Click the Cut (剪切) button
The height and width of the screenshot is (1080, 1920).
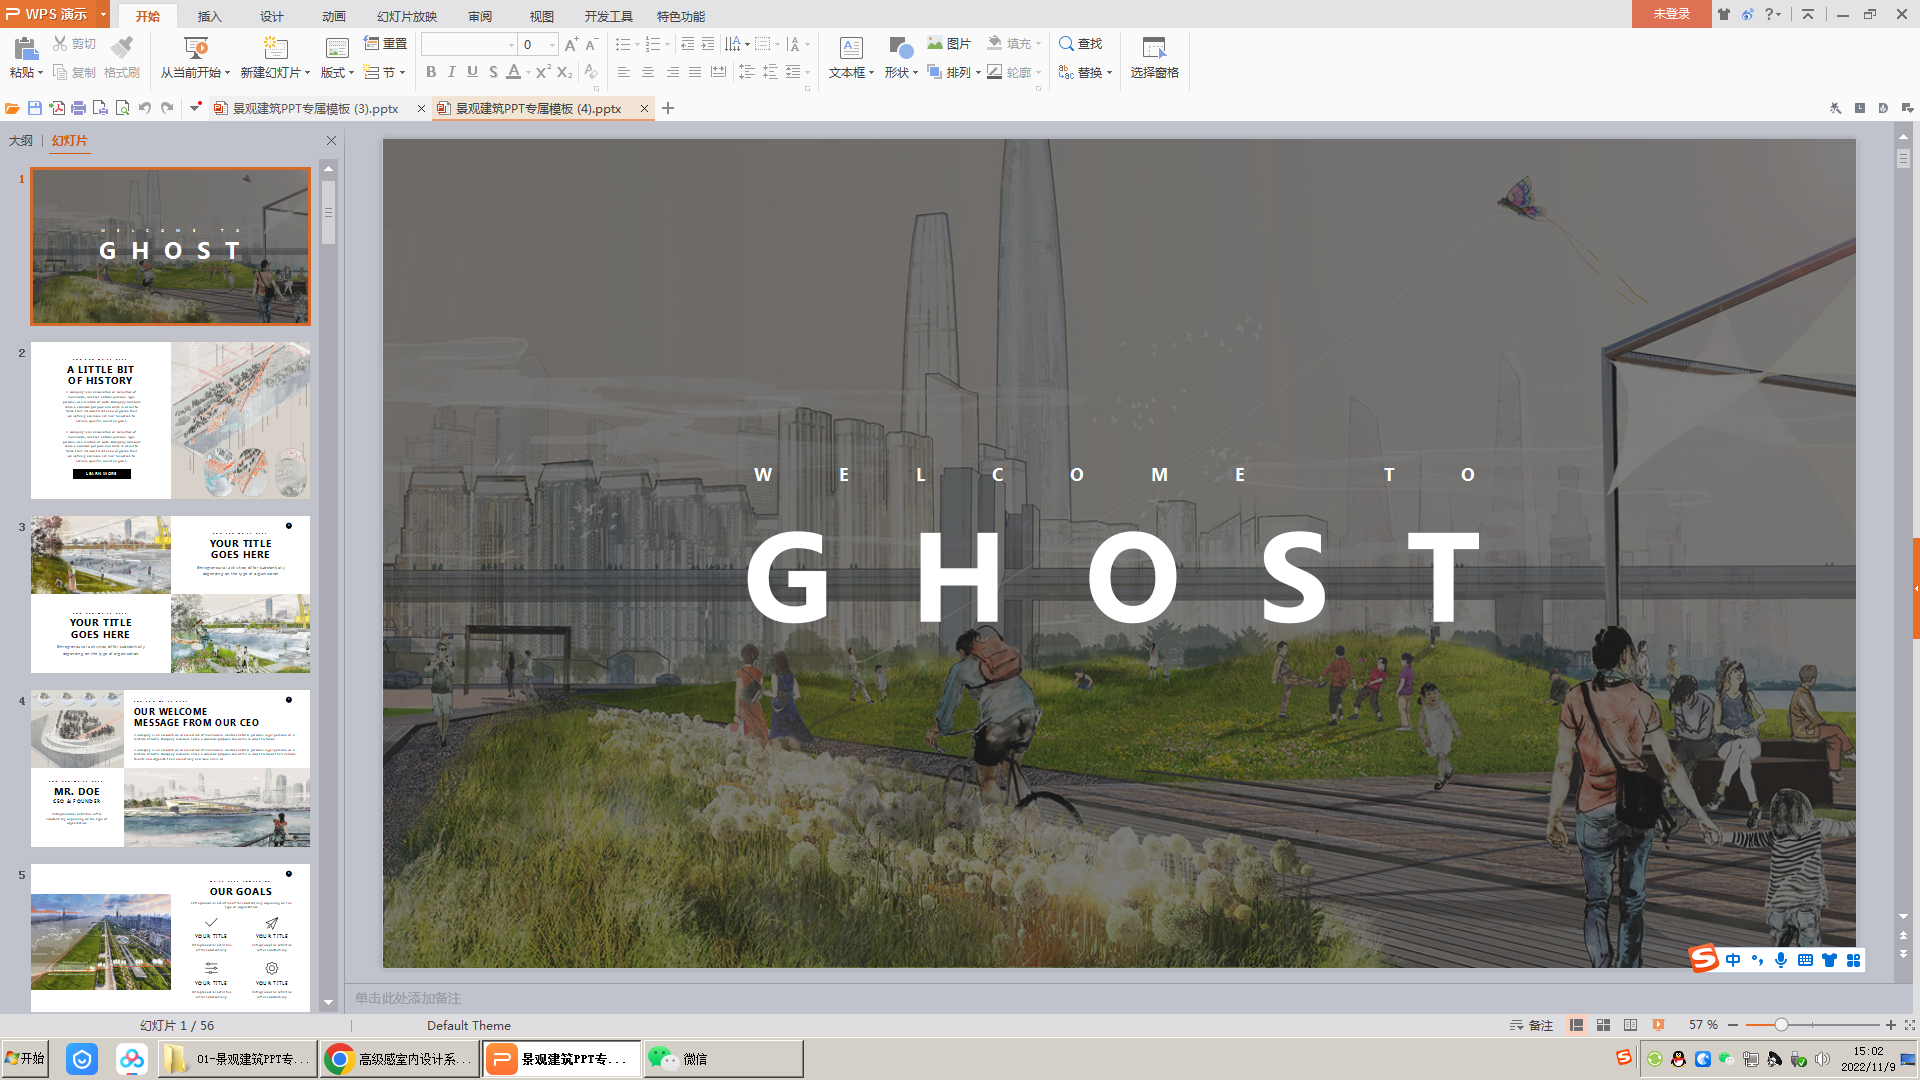[75, 43]
